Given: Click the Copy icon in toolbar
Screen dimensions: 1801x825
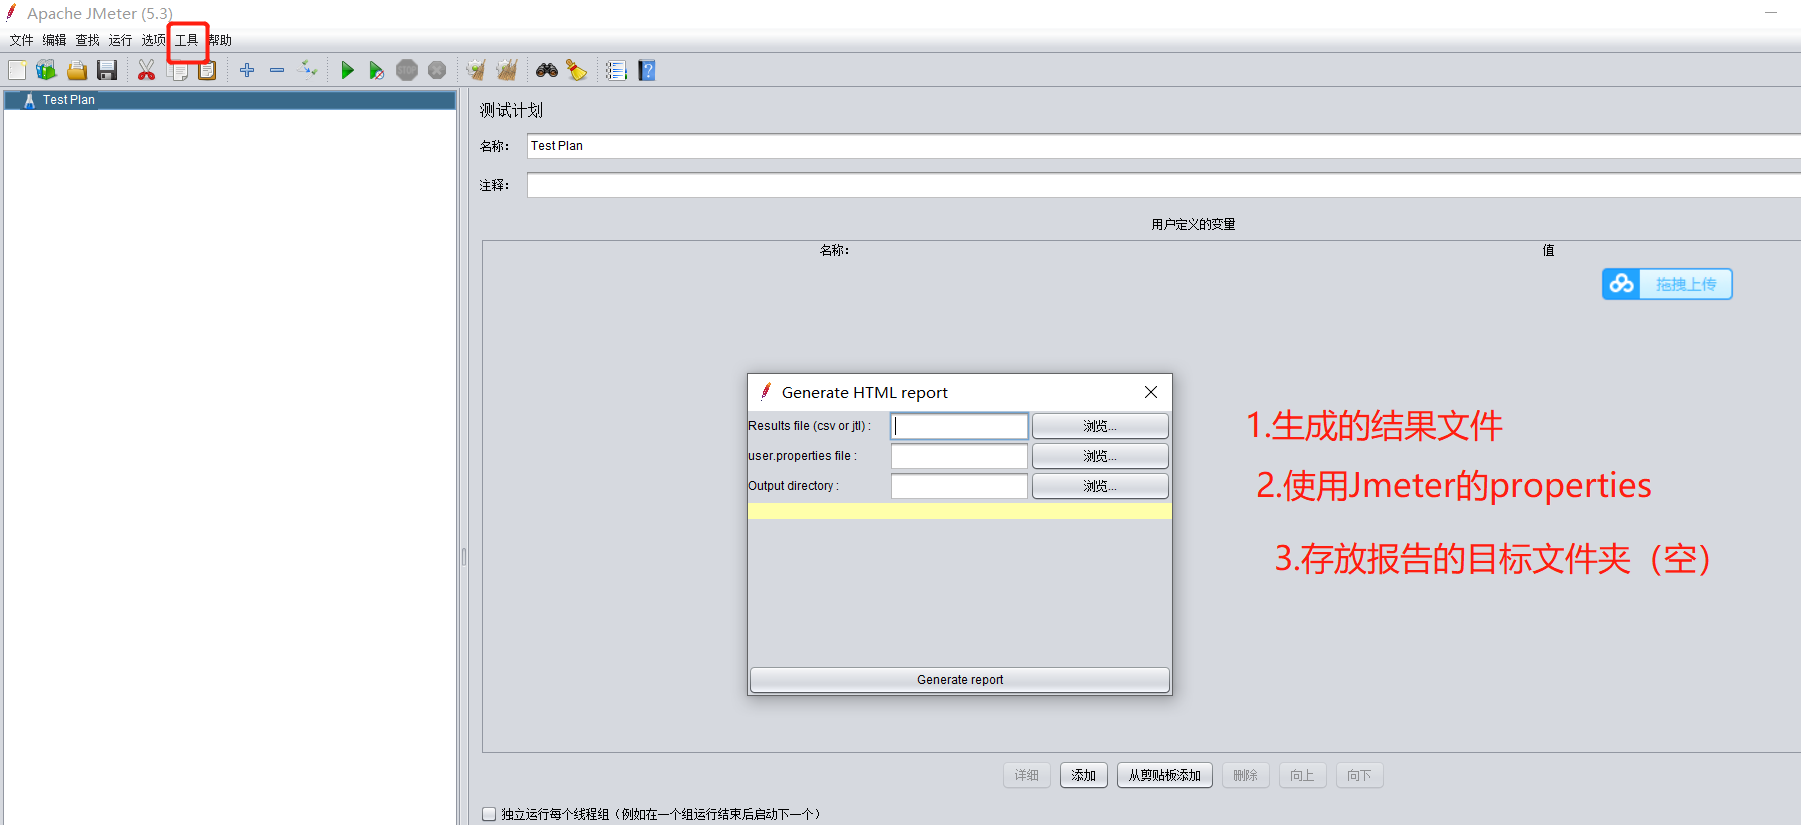Looking at the screenshot, I should 178,71.
